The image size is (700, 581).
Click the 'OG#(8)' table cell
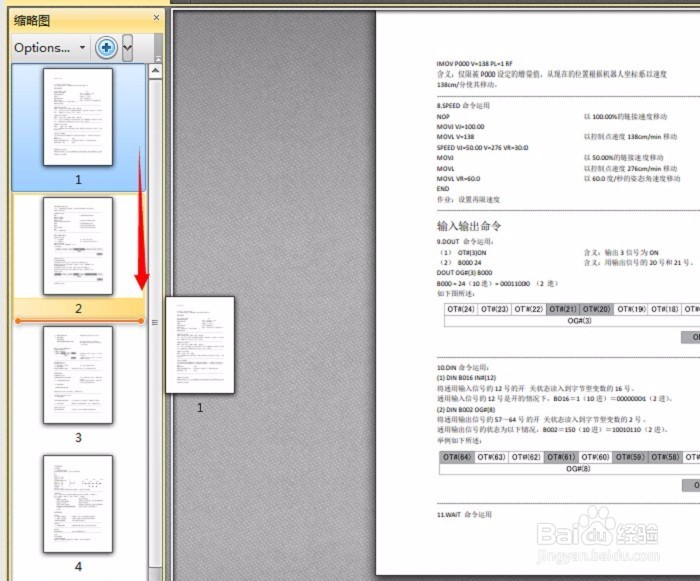(578, 468)
